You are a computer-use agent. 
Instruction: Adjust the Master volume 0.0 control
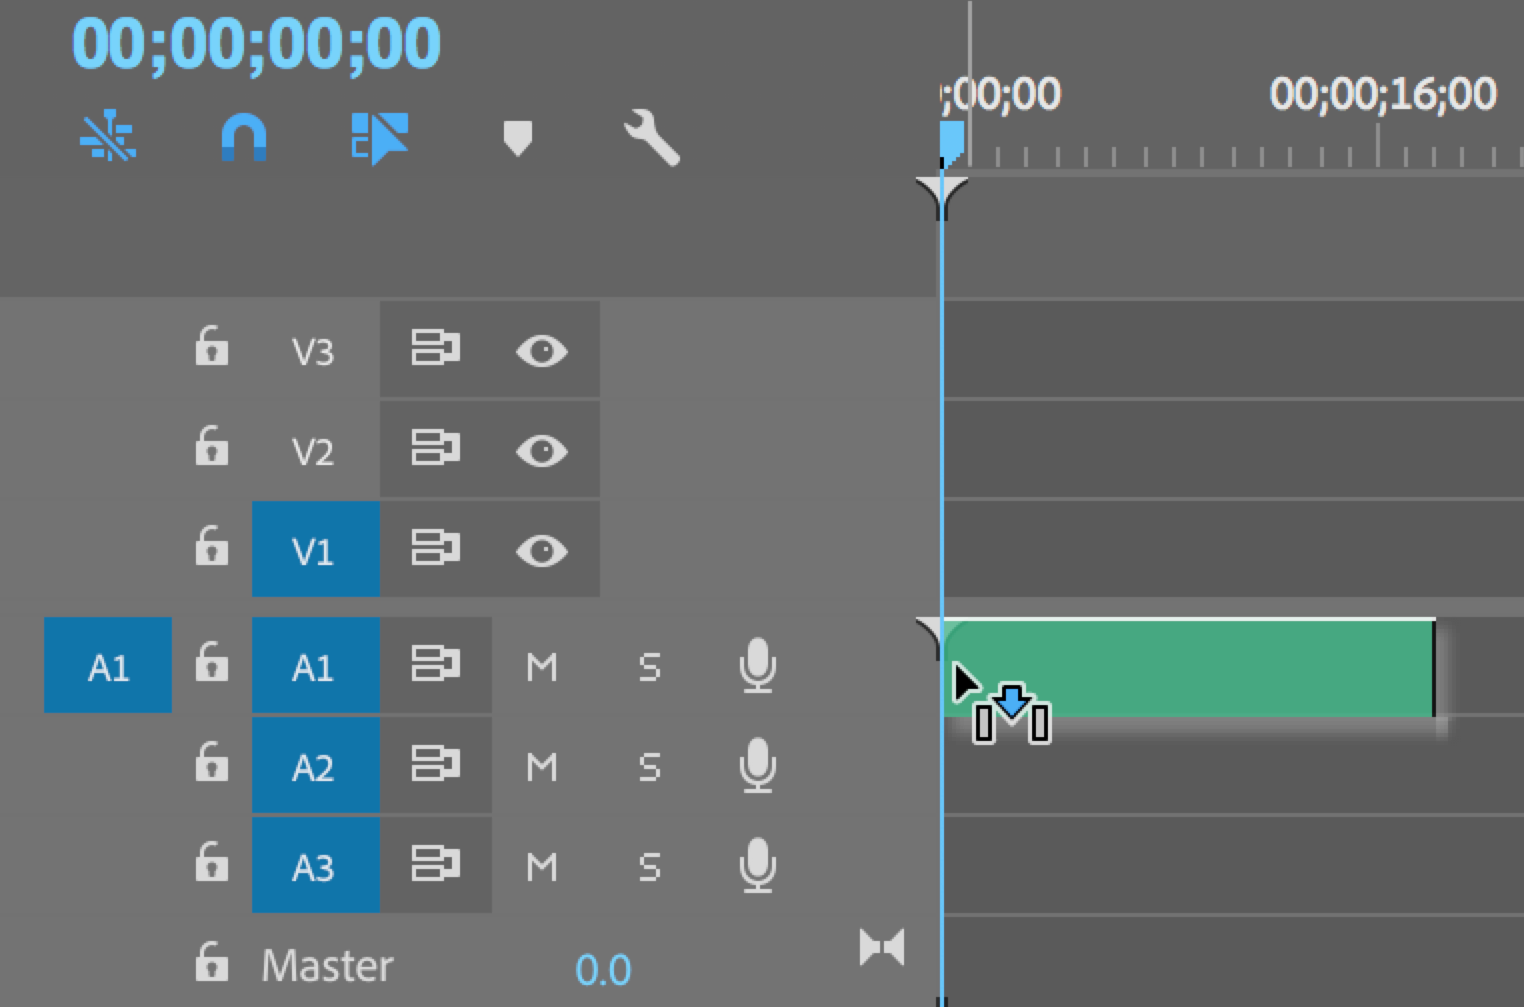[x=603, y=967]
